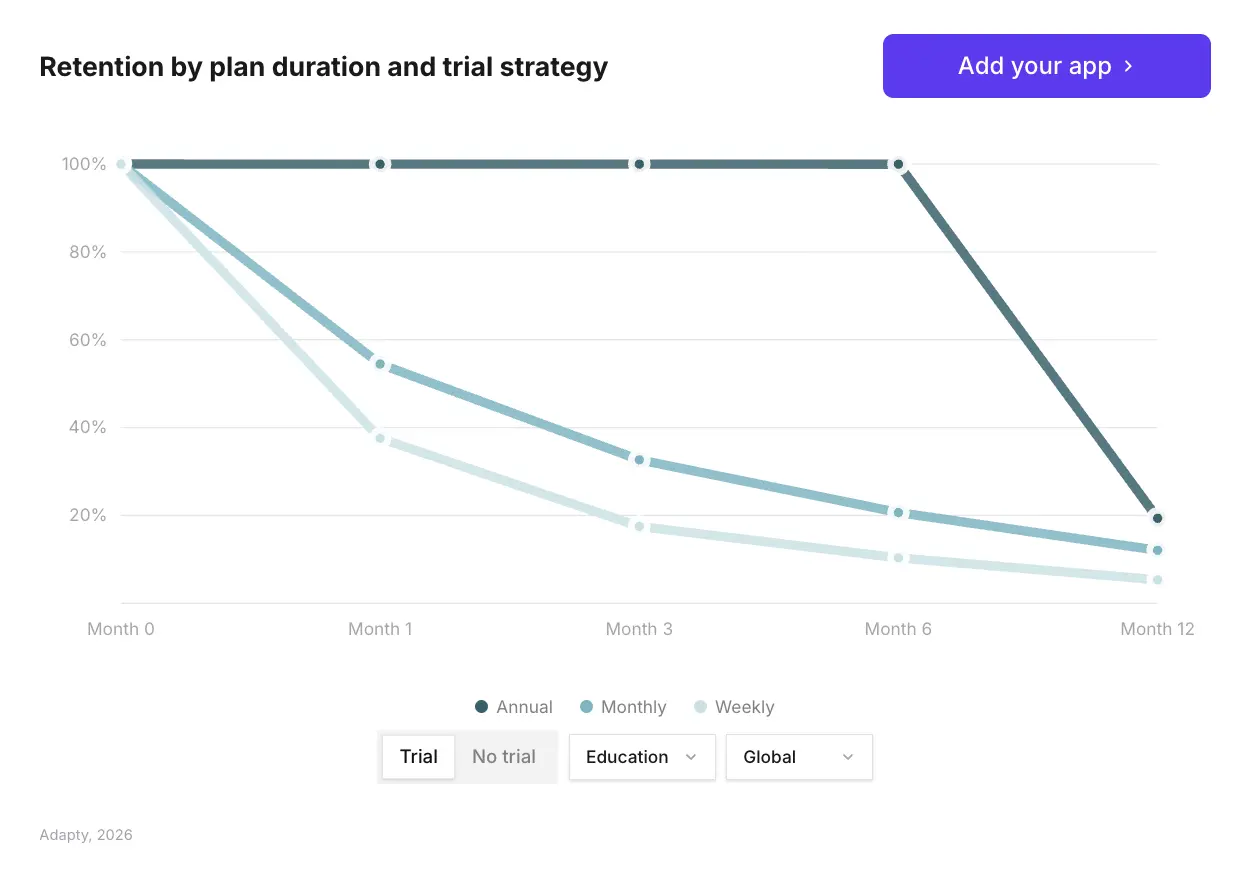Expand the Global dropdown chevron
Screen dimensions: 1244x884
(x=848, y=757)
